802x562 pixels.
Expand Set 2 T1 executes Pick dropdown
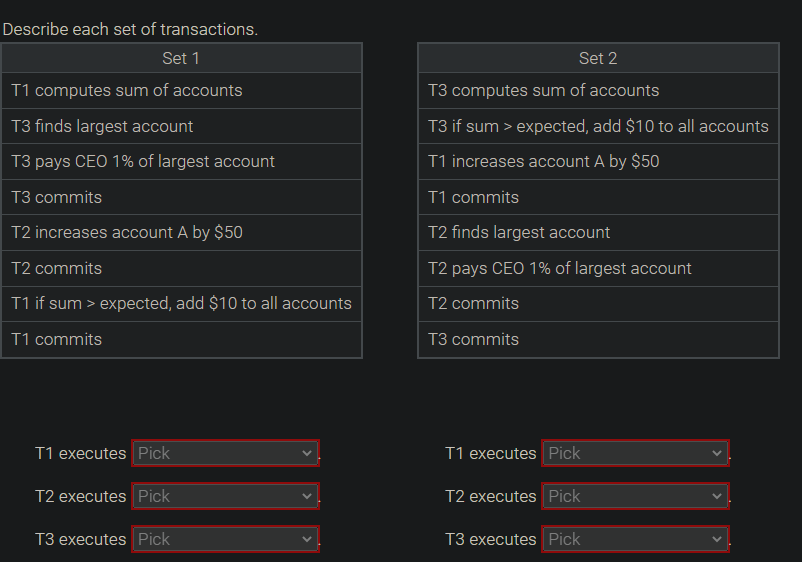coord(635,453)
